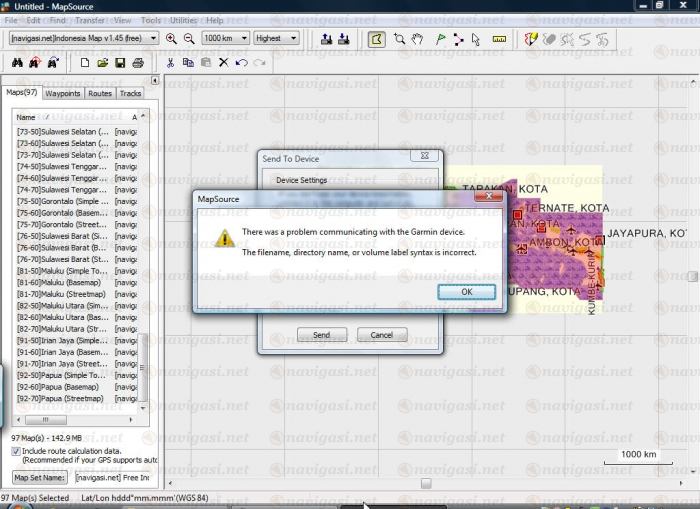Click the Print toolbar icon
Image resolution: width=700 pixels, height=509 pixels.
click(x=138, y=63)
